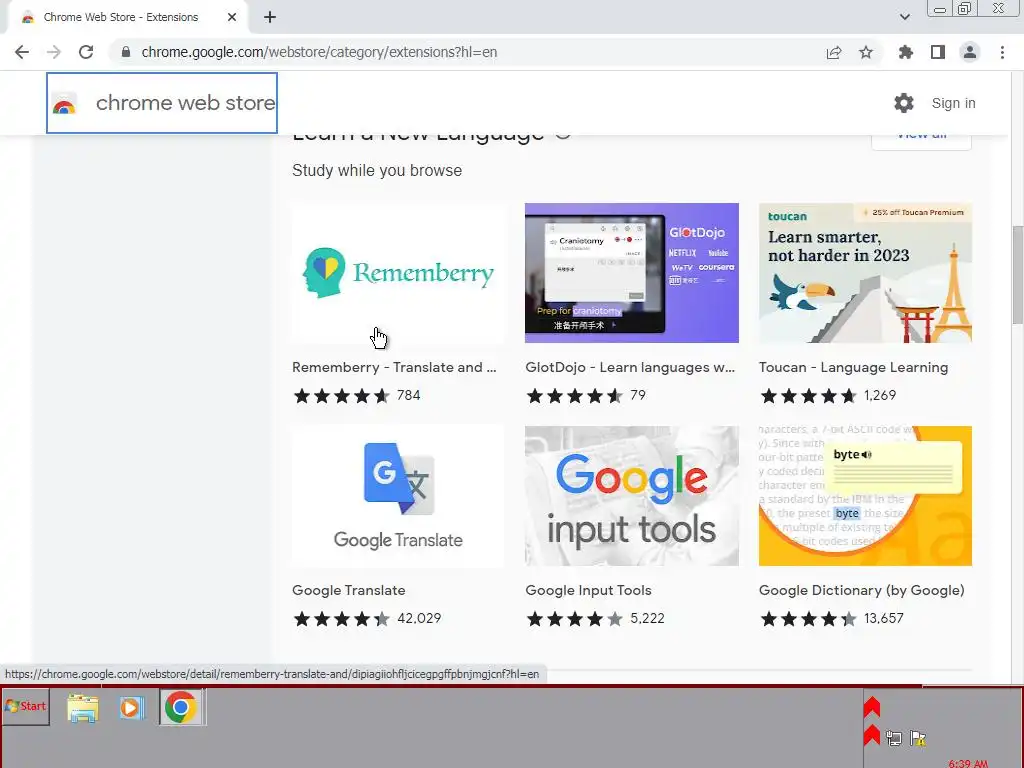Click the Google Input Tools title text
This screenshot has width=1024, height=768.
point(588,590)
